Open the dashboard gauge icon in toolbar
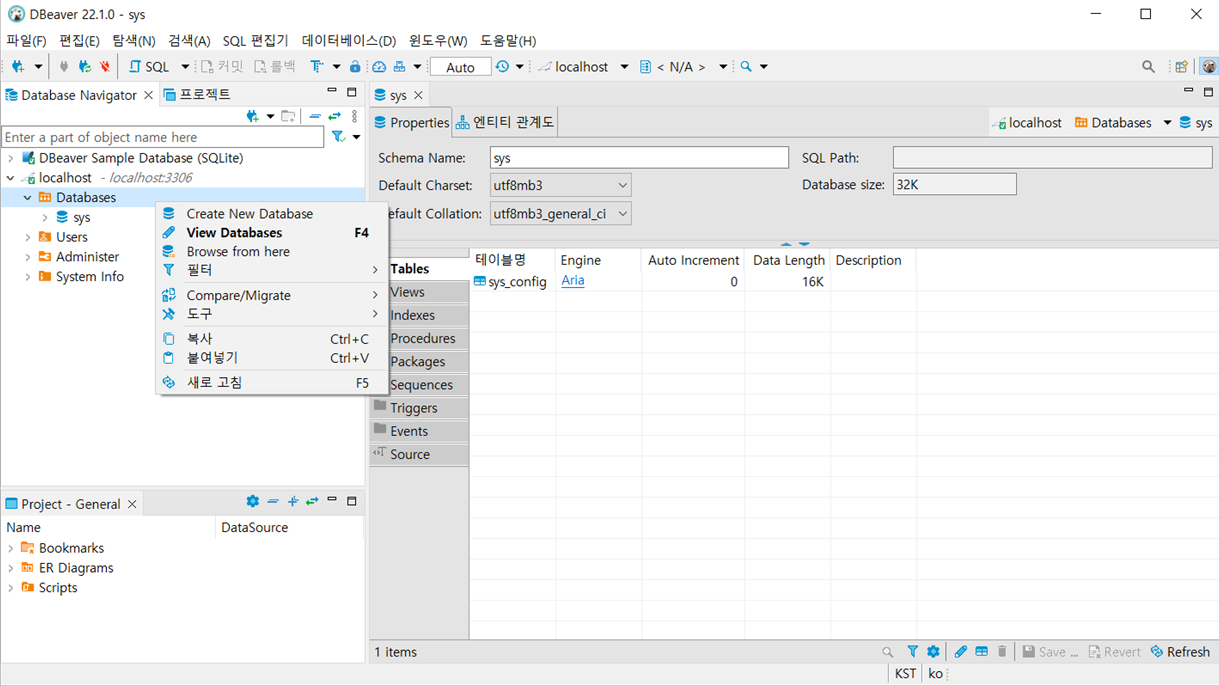This screenshot has width=1219, height=686. tap(379, 67)
